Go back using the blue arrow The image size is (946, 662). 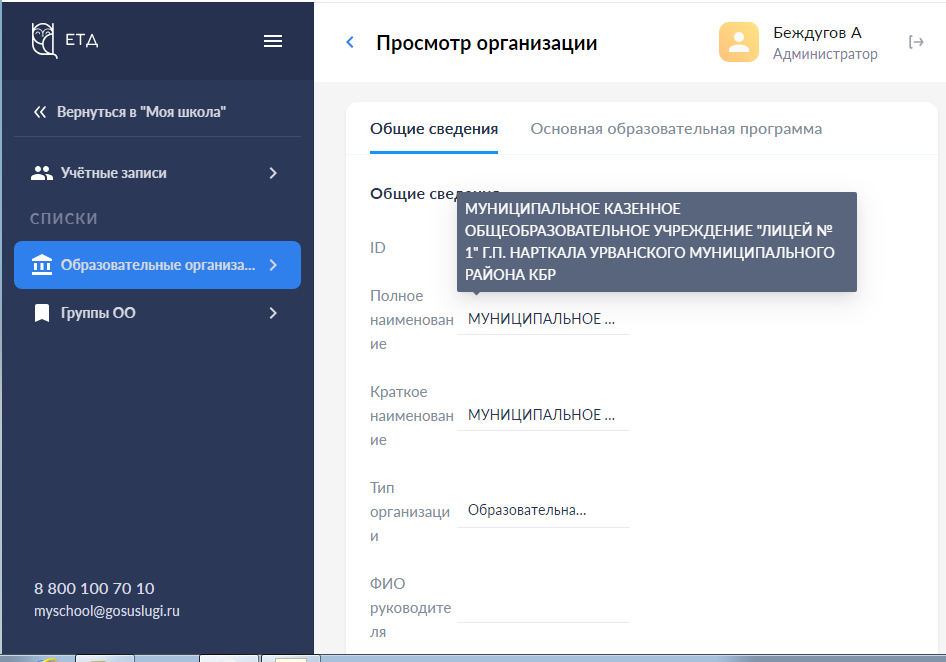(350, 42)
